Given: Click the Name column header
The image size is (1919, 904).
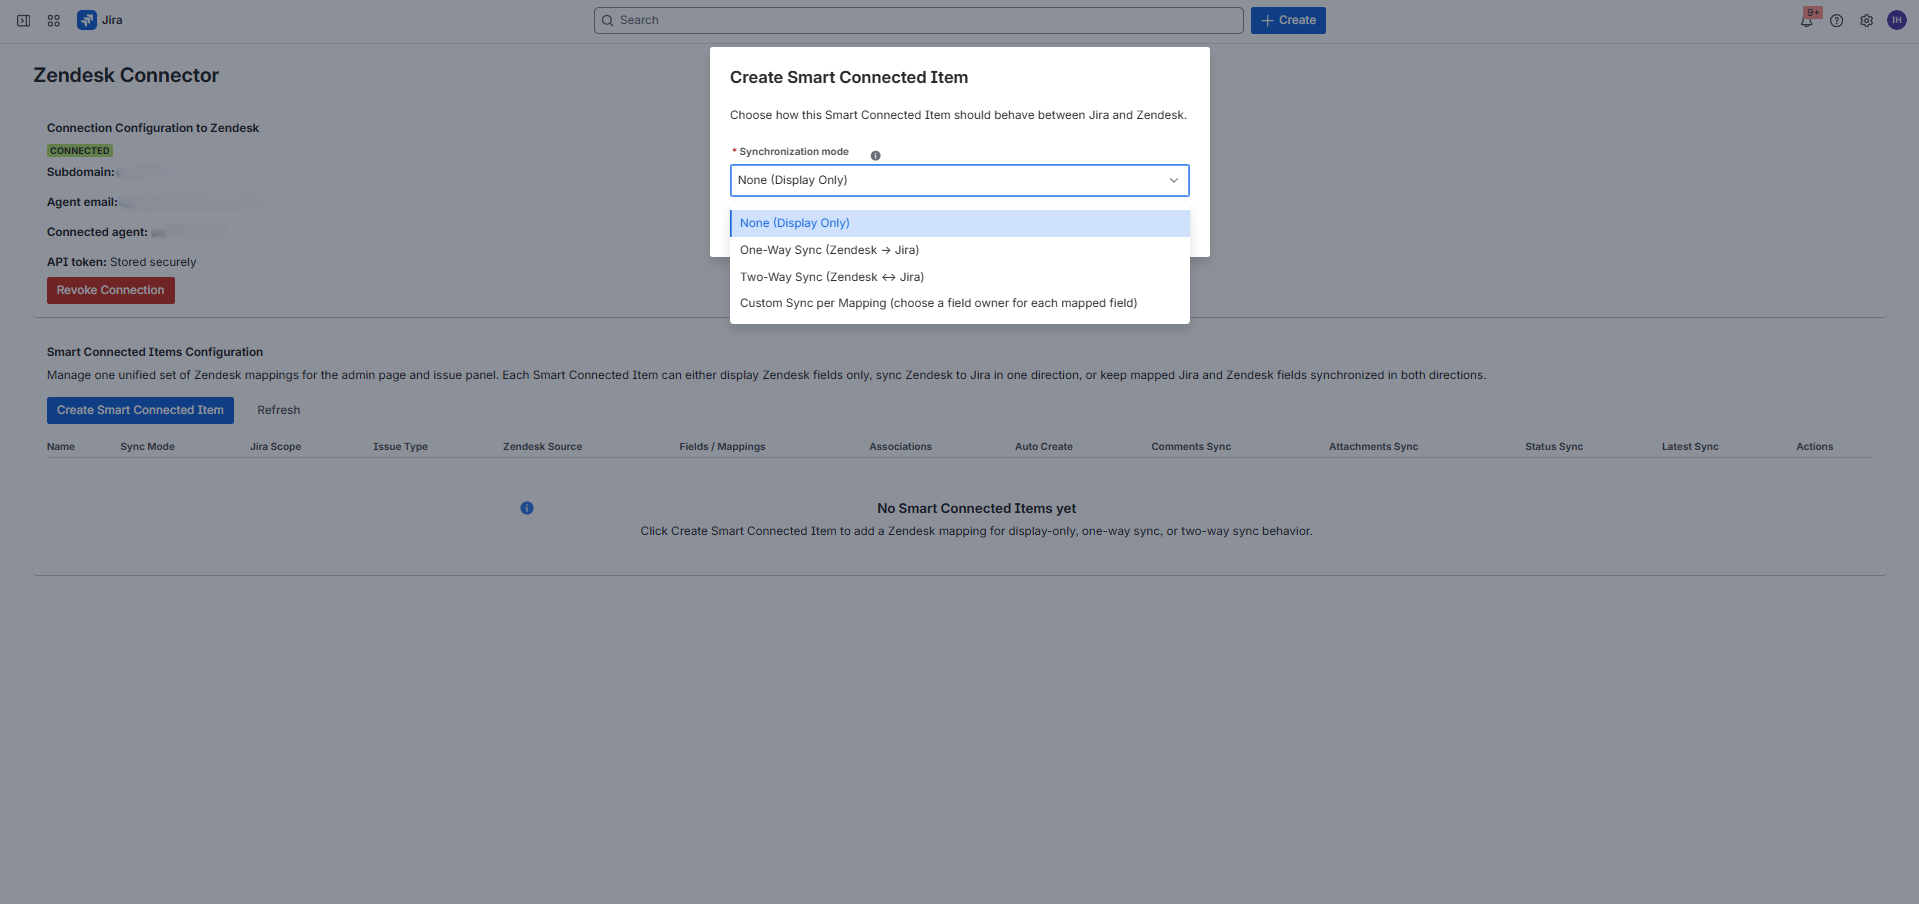Looking at the screenshot, I should point(61,447).
